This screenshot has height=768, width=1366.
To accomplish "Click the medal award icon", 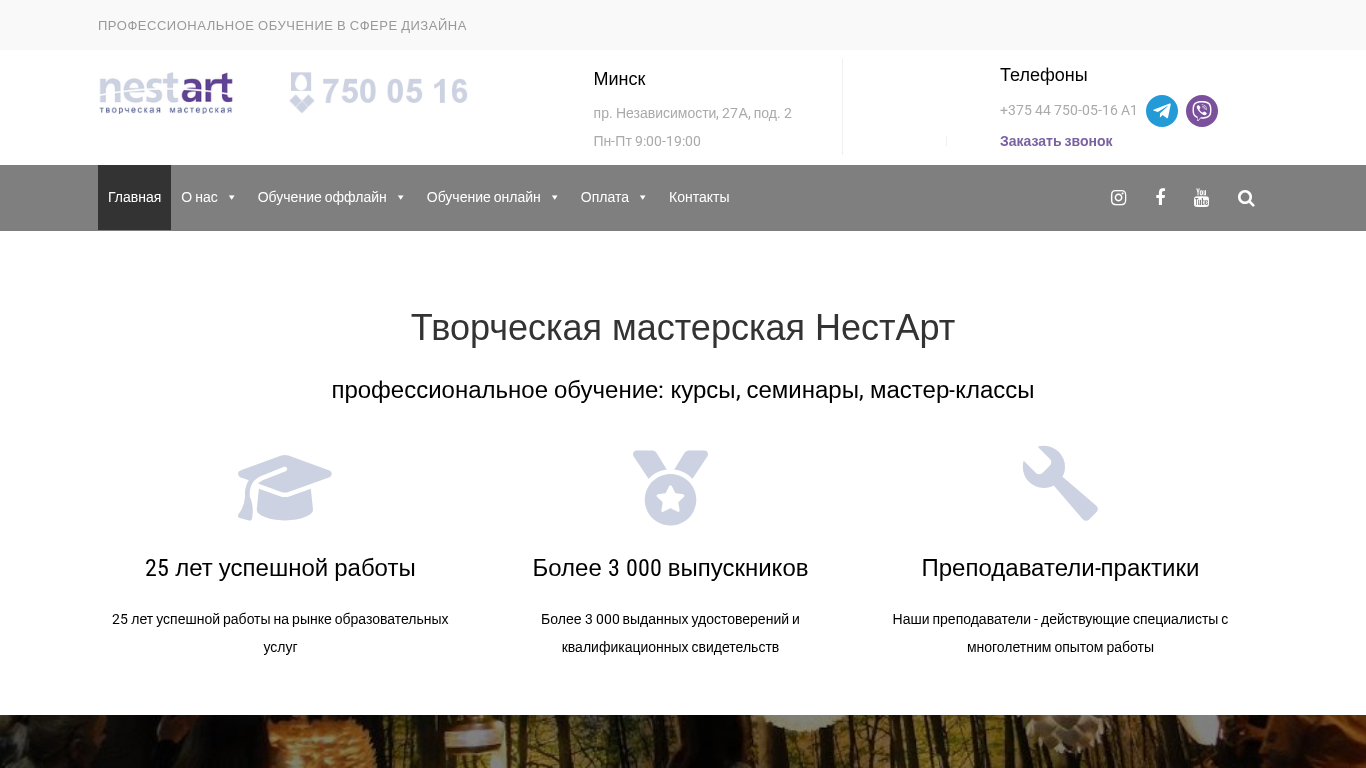I will [670, 487].
